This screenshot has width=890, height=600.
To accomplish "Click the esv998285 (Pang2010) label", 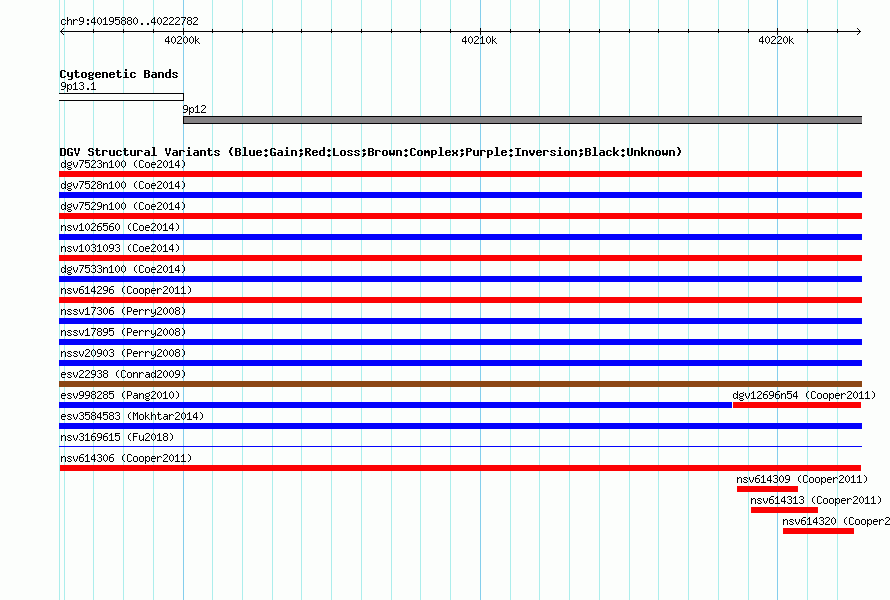I will coord(120,396).
